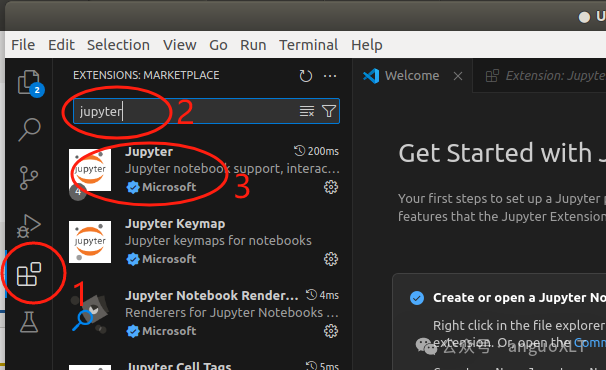Open the Extensions view icon
606x370 pixels.
29,274
